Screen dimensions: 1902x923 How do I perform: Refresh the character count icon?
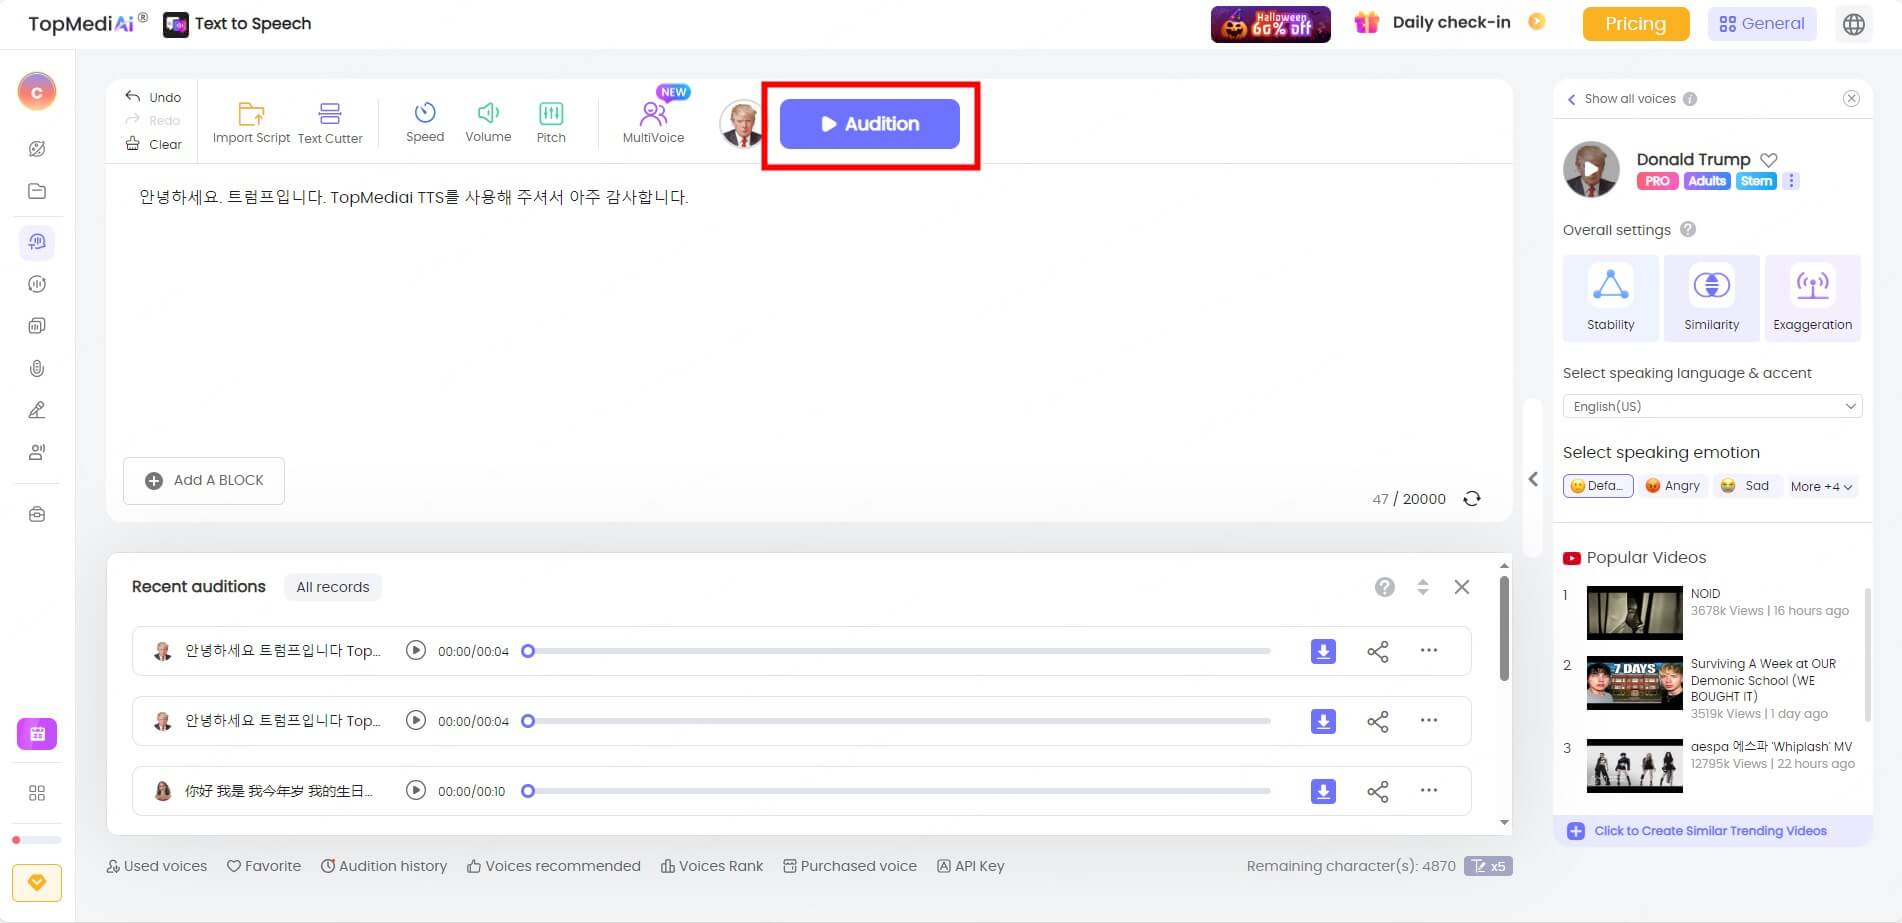(1472, 499)
